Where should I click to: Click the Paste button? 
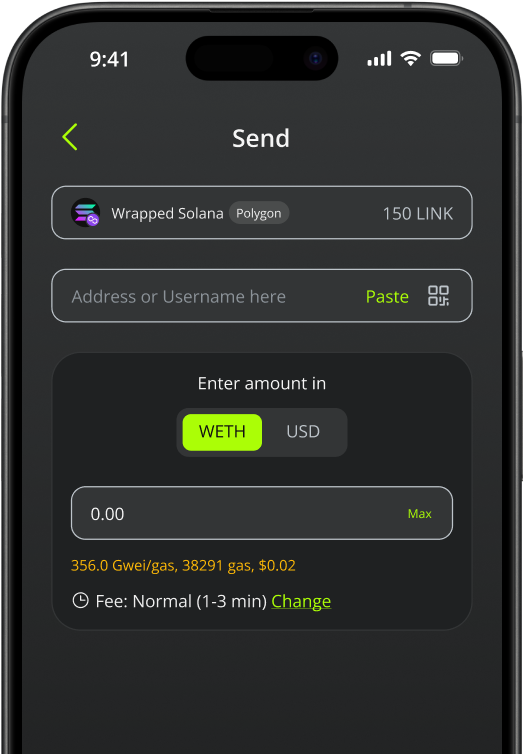click(x=387, y=296)
